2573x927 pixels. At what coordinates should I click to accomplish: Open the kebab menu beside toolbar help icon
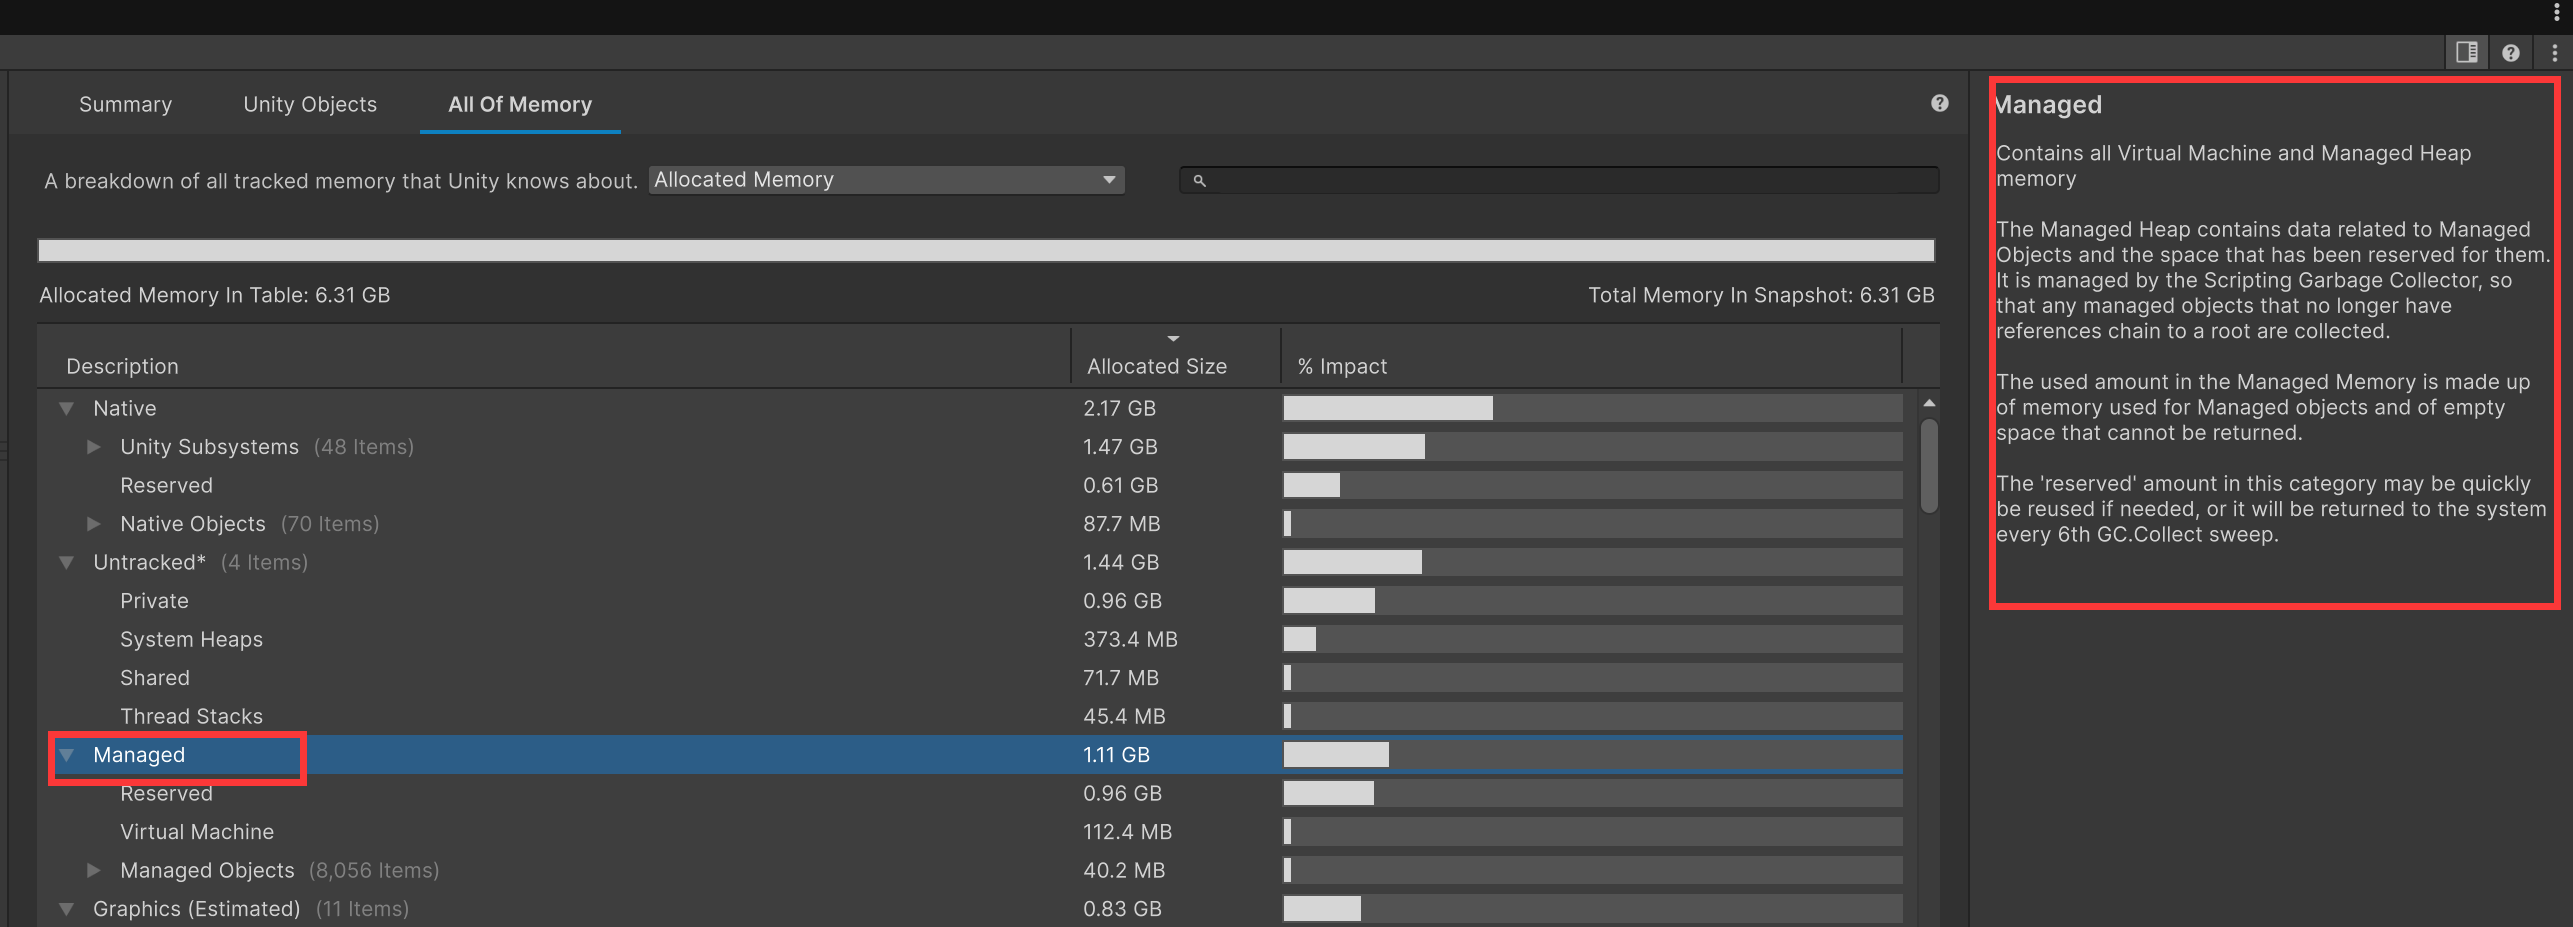click(x=2554, y=53)
